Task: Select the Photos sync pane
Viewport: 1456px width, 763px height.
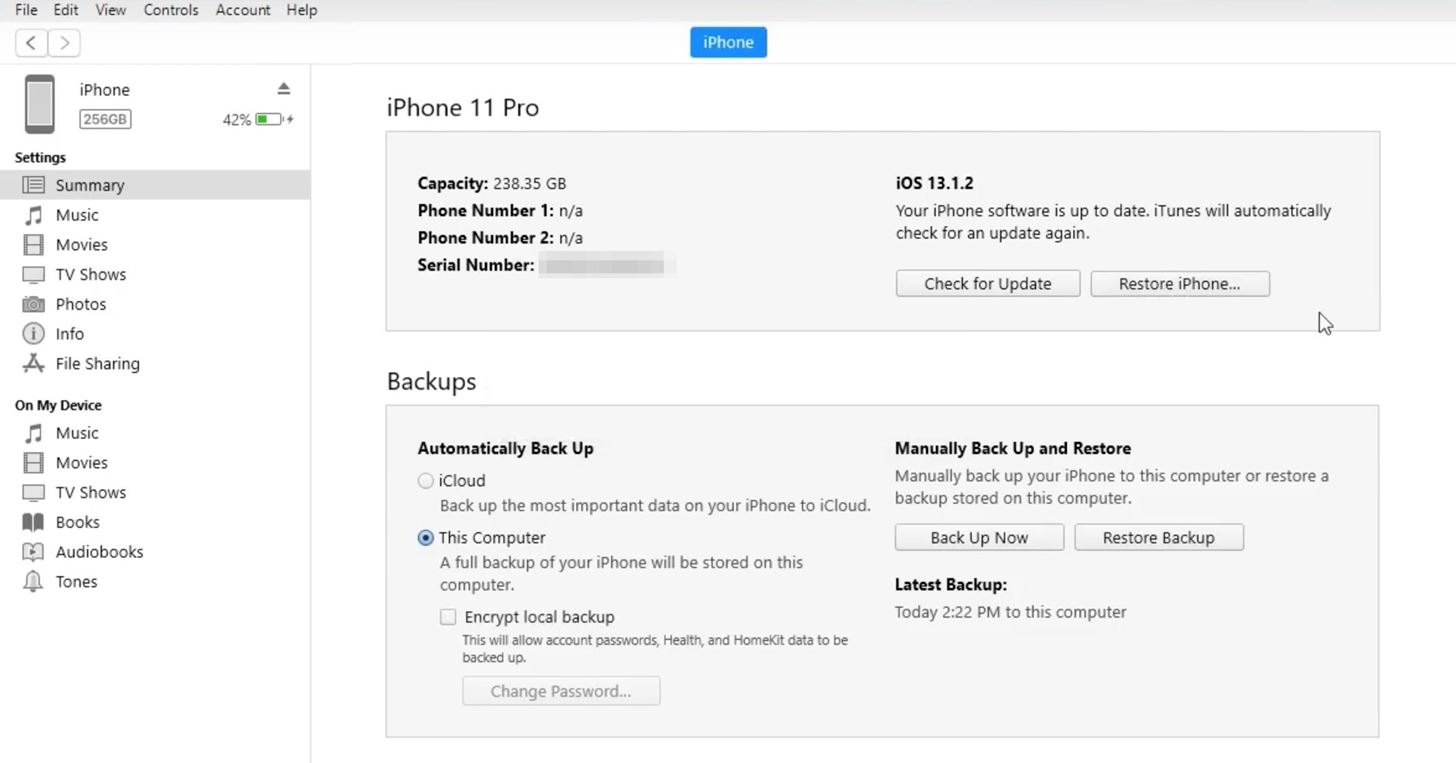Action: click(x=79, y=304)
